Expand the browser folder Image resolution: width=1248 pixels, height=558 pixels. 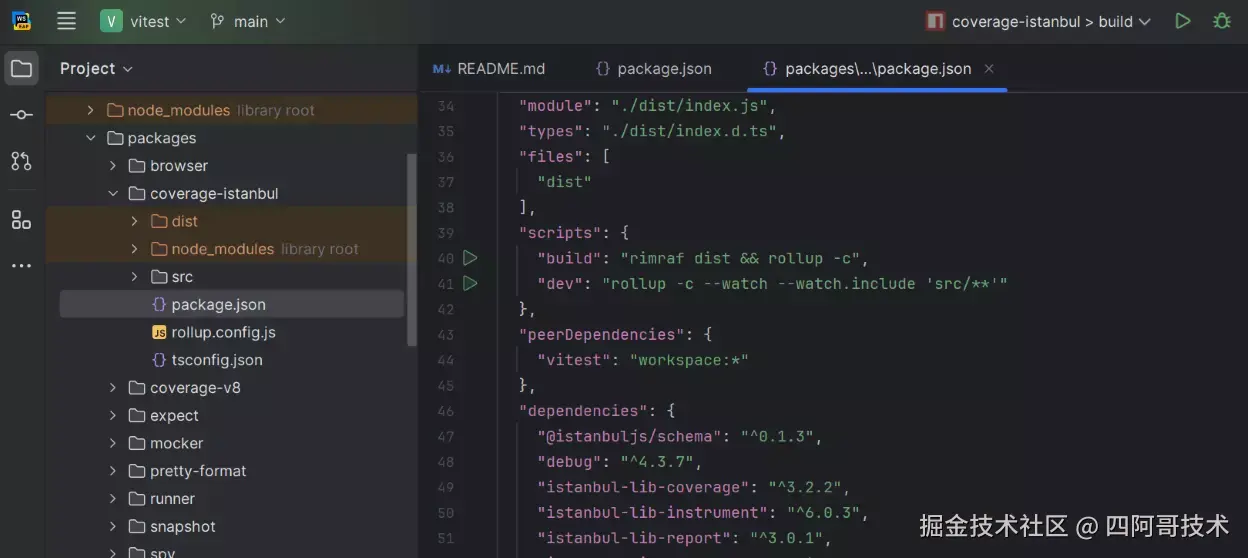click(x=113, y=166)
